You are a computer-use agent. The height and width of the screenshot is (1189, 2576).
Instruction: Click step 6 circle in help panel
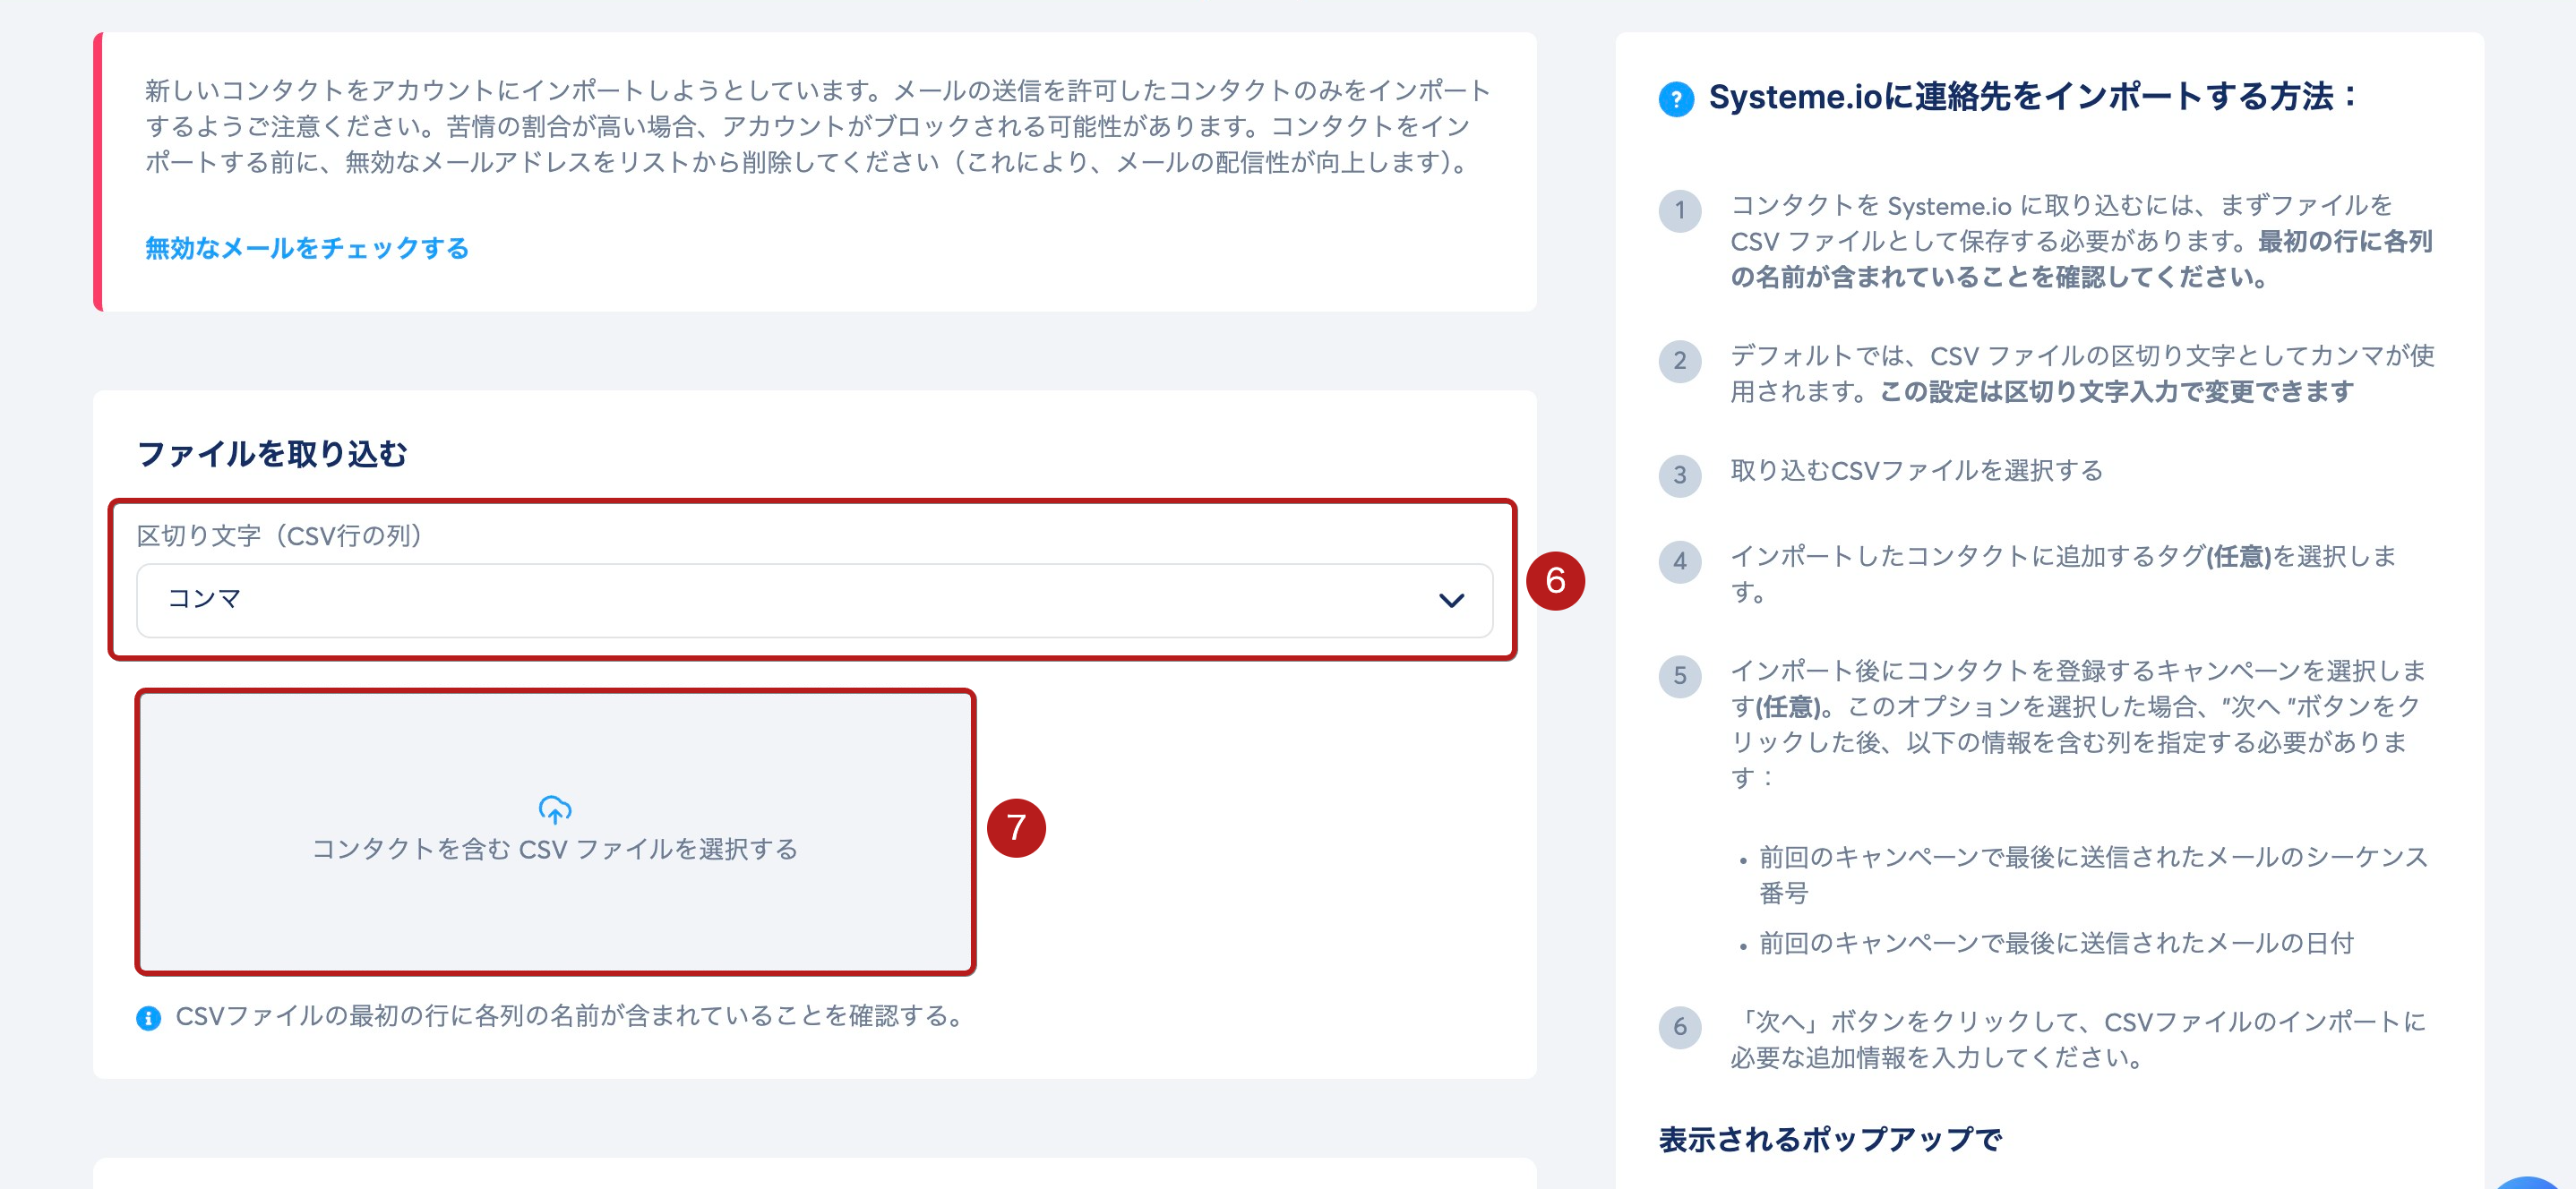pyautogui.click(x=1680, y=1027)
